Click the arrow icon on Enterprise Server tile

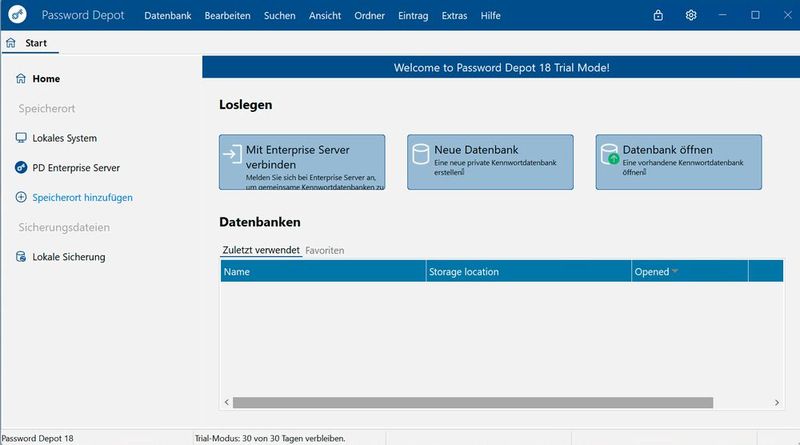[x=232, y=154]
